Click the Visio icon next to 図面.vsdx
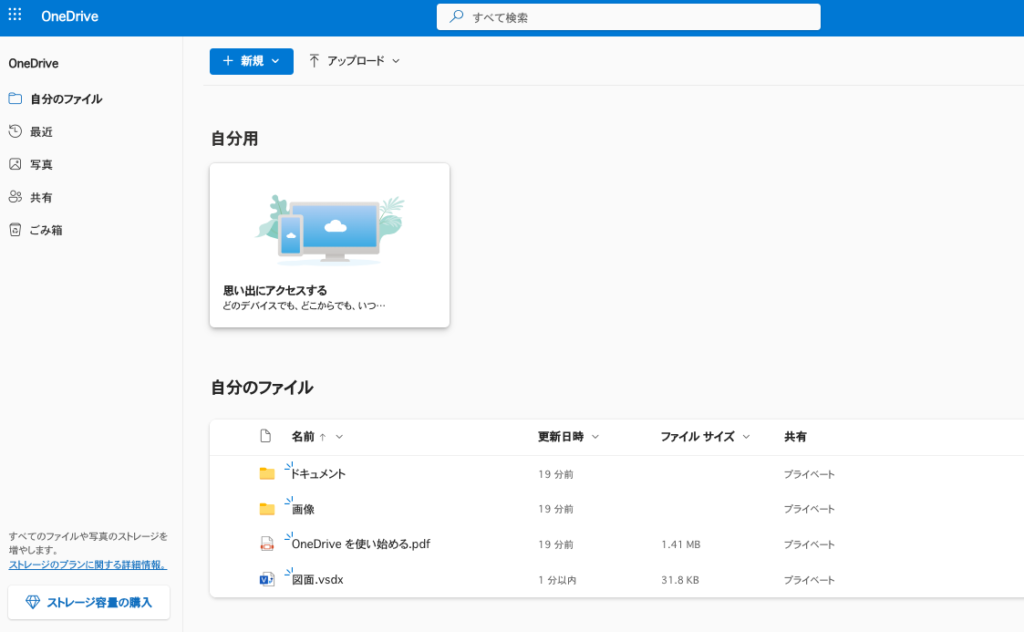The width and height of the screenshot is (1024, 632). [x=266, y=579]
